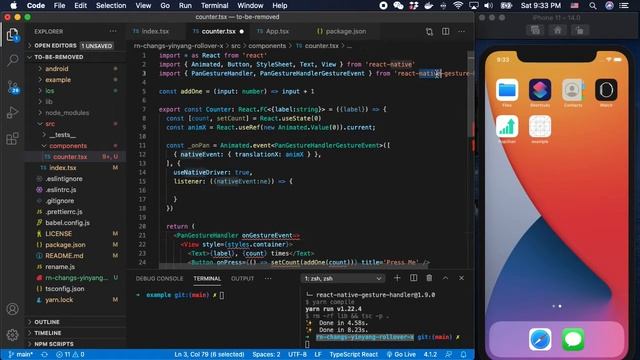This screenshot has height=360, width=640.
Task: Click feedback icon in status bar
Action: pyautogui.click(x=449, y=354)
